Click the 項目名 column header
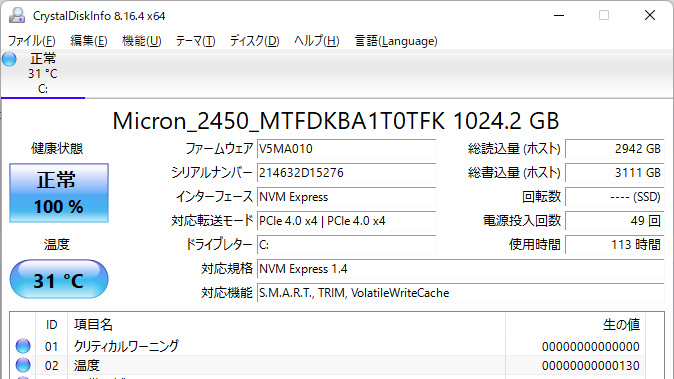The height and width of the screenshot is (379, 674). click(93, 324)
